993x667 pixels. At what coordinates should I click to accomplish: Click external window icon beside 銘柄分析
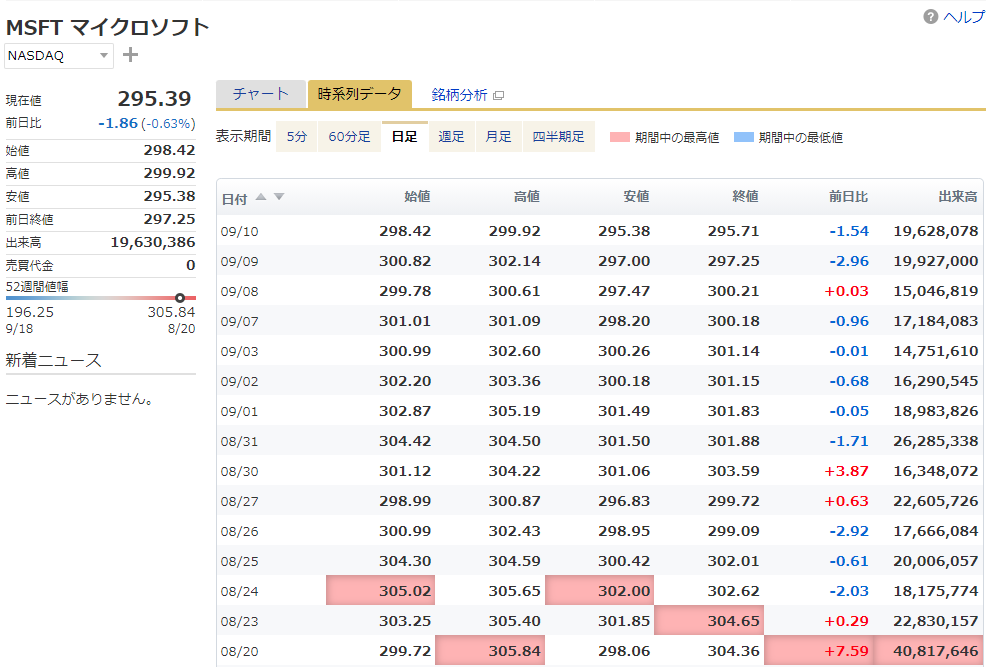[499, 96]
